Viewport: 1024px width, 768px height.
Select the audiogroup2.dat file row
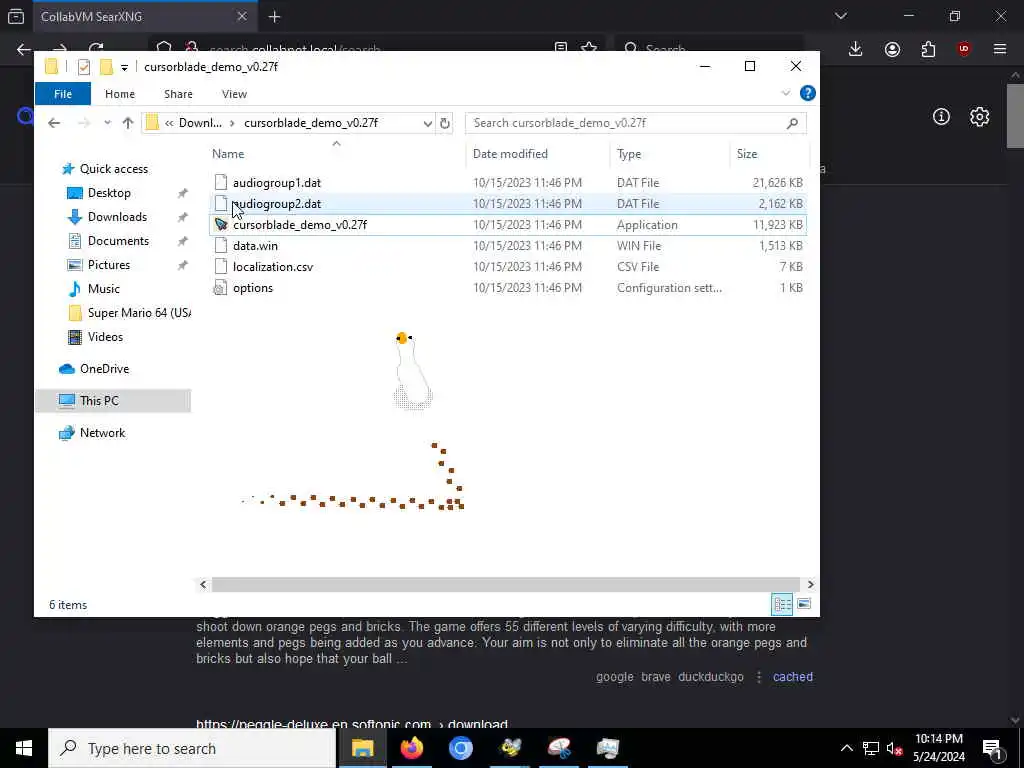[508, 204]
